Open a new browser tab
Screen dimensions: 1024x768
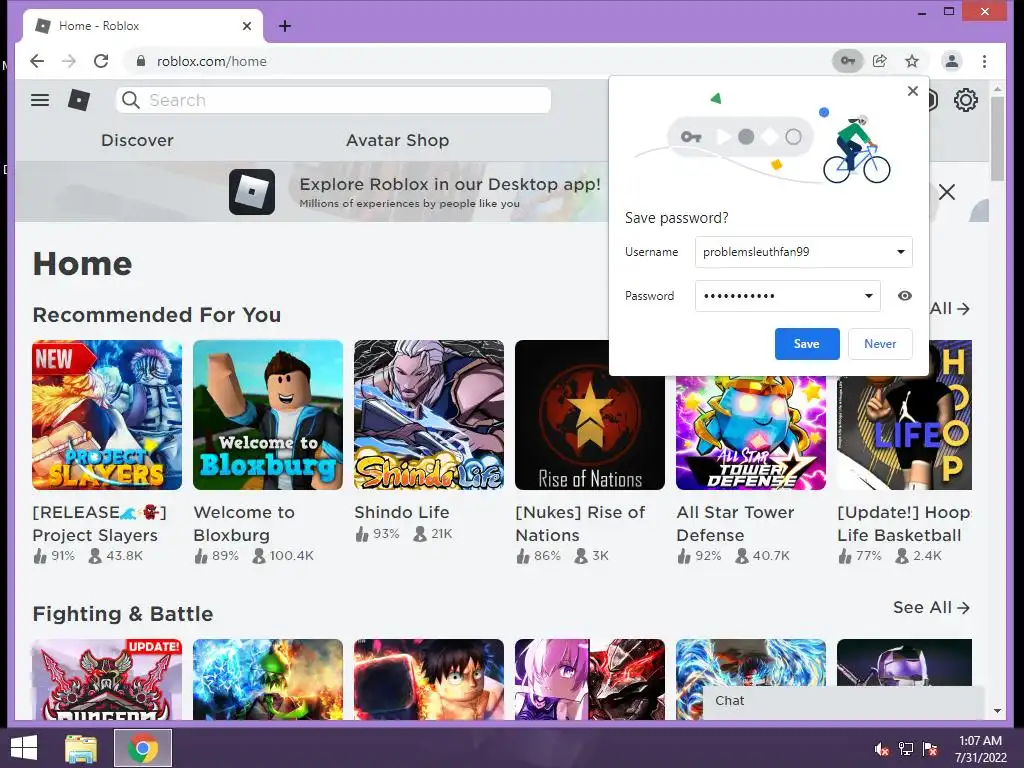pos(285,26)
